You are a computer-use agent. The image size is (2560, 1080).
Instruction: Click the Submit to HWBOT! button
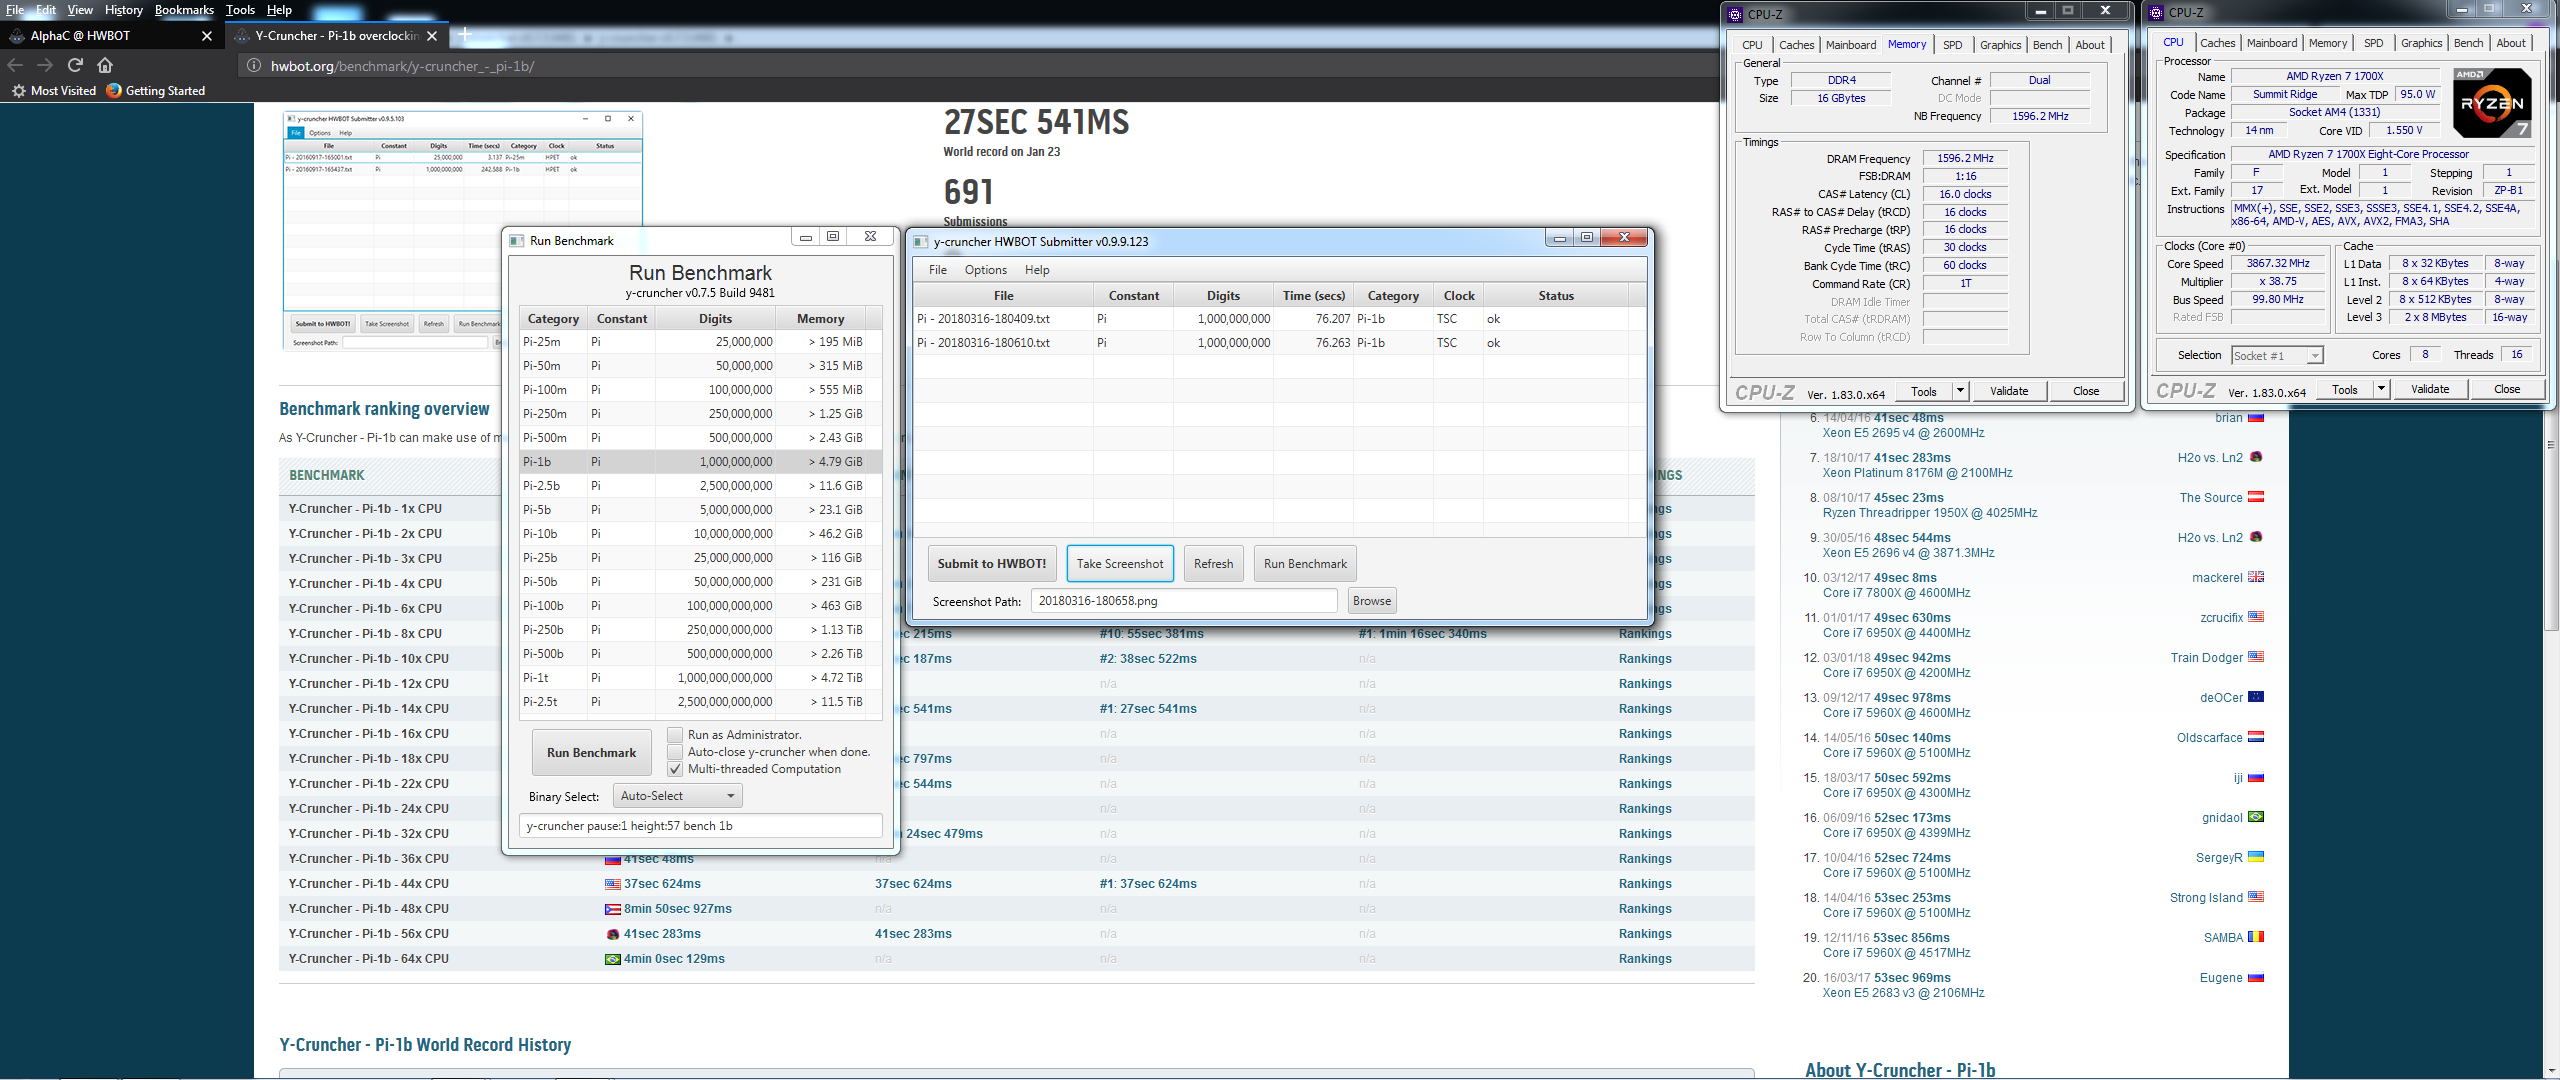[x=992, y=564]
